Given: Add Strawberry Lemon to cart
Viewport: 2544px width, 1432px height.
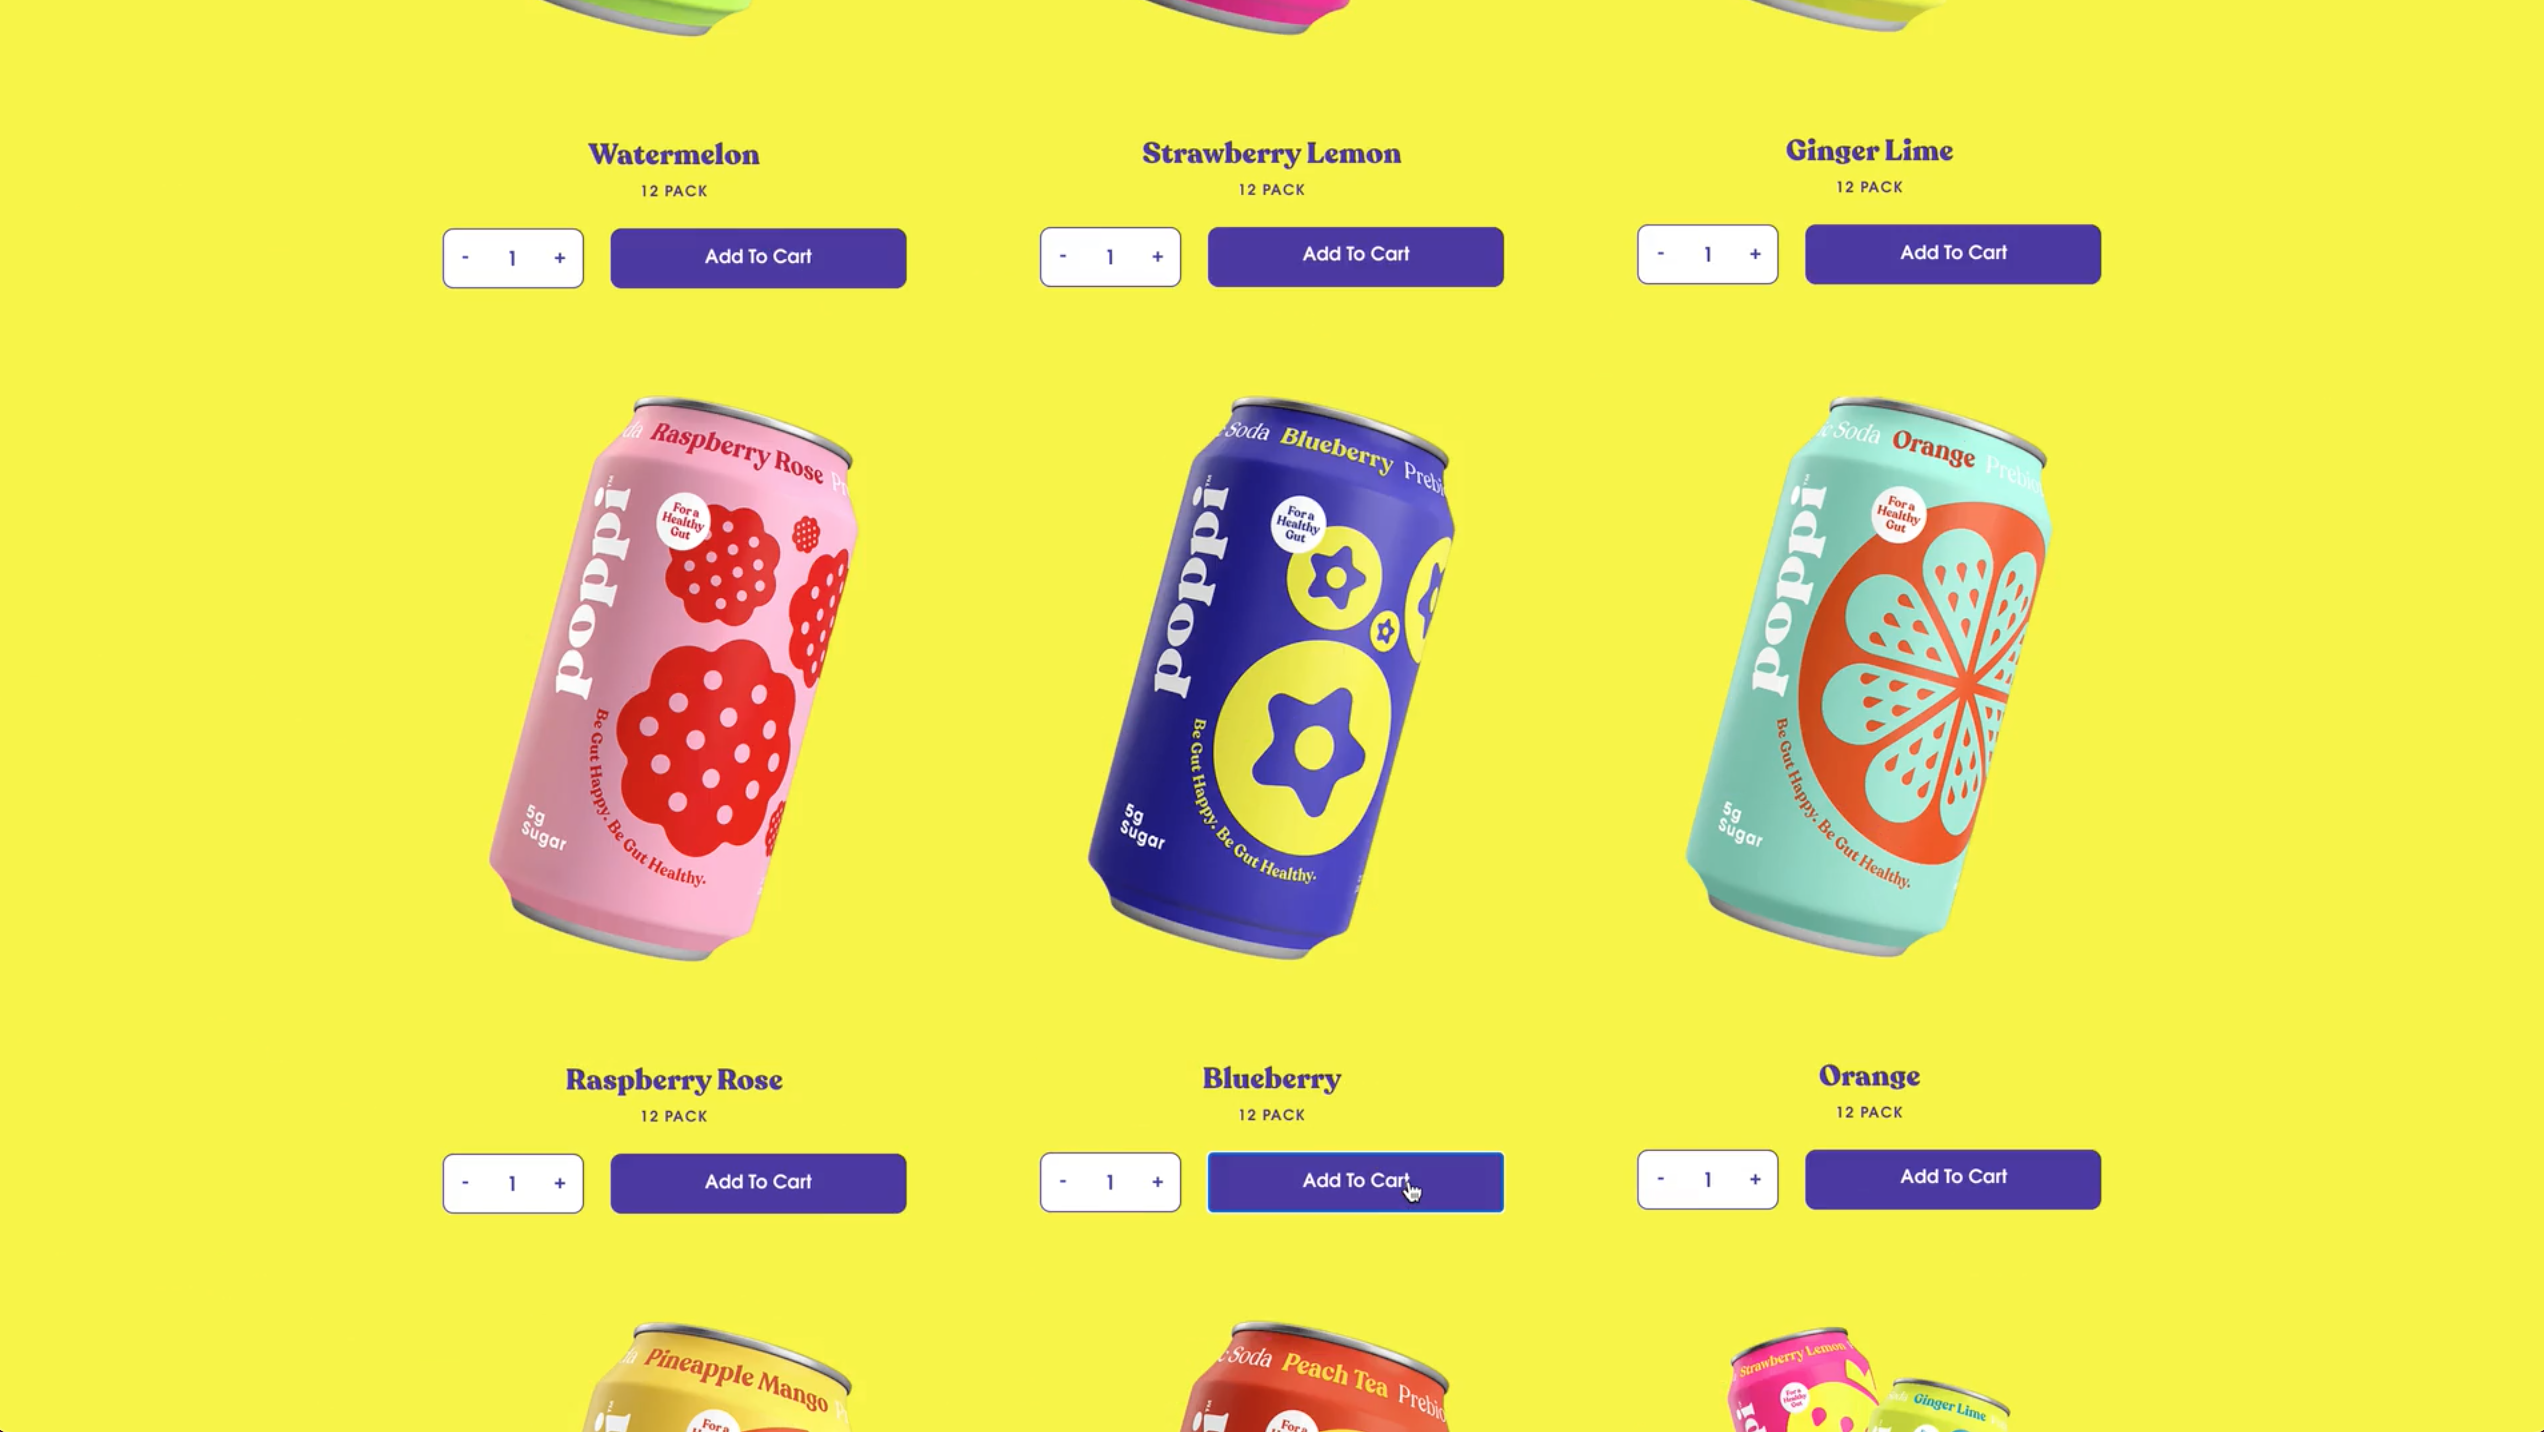Looking at the screenshot, I should [x=1355, y=256].
